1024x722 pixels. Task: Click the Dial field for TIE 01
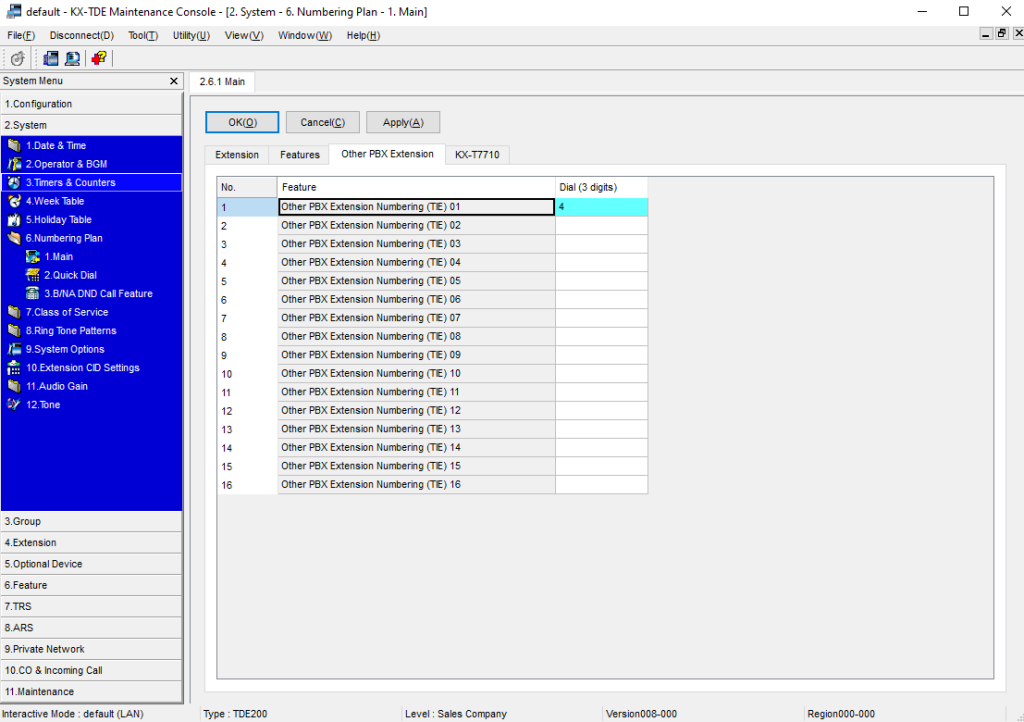[601, 207]
